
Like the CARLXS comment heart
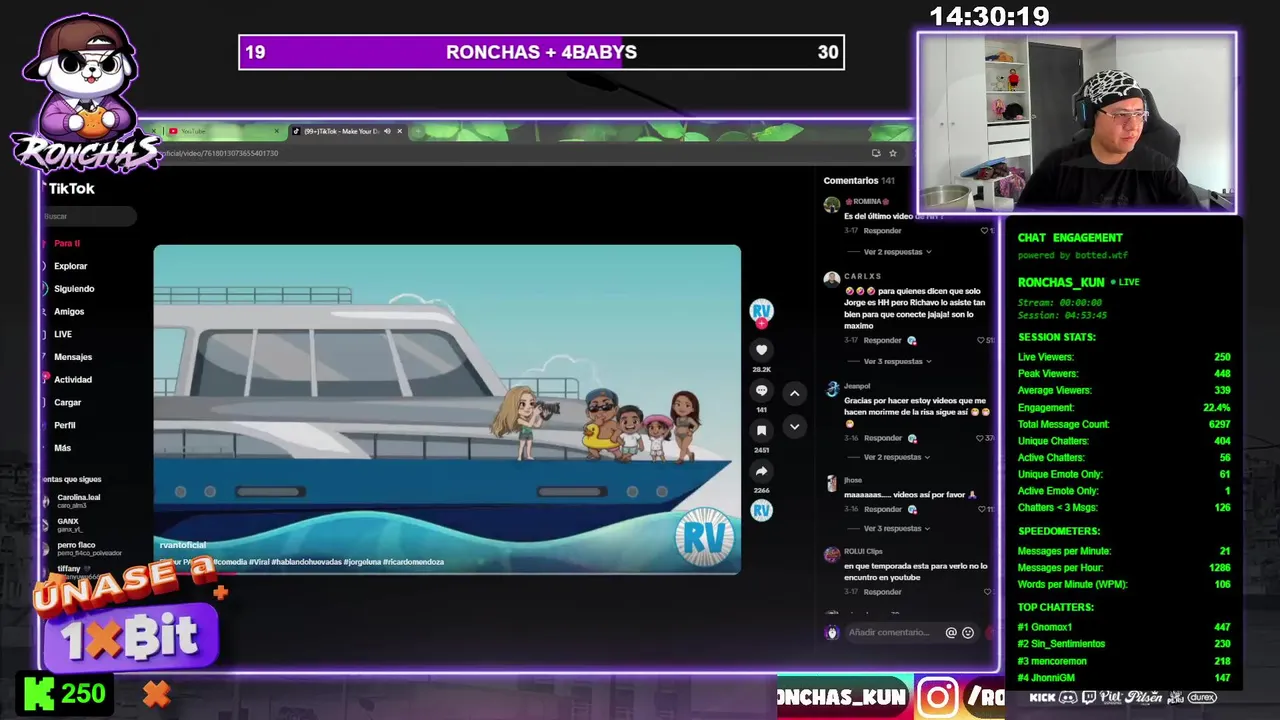[981, 341]
